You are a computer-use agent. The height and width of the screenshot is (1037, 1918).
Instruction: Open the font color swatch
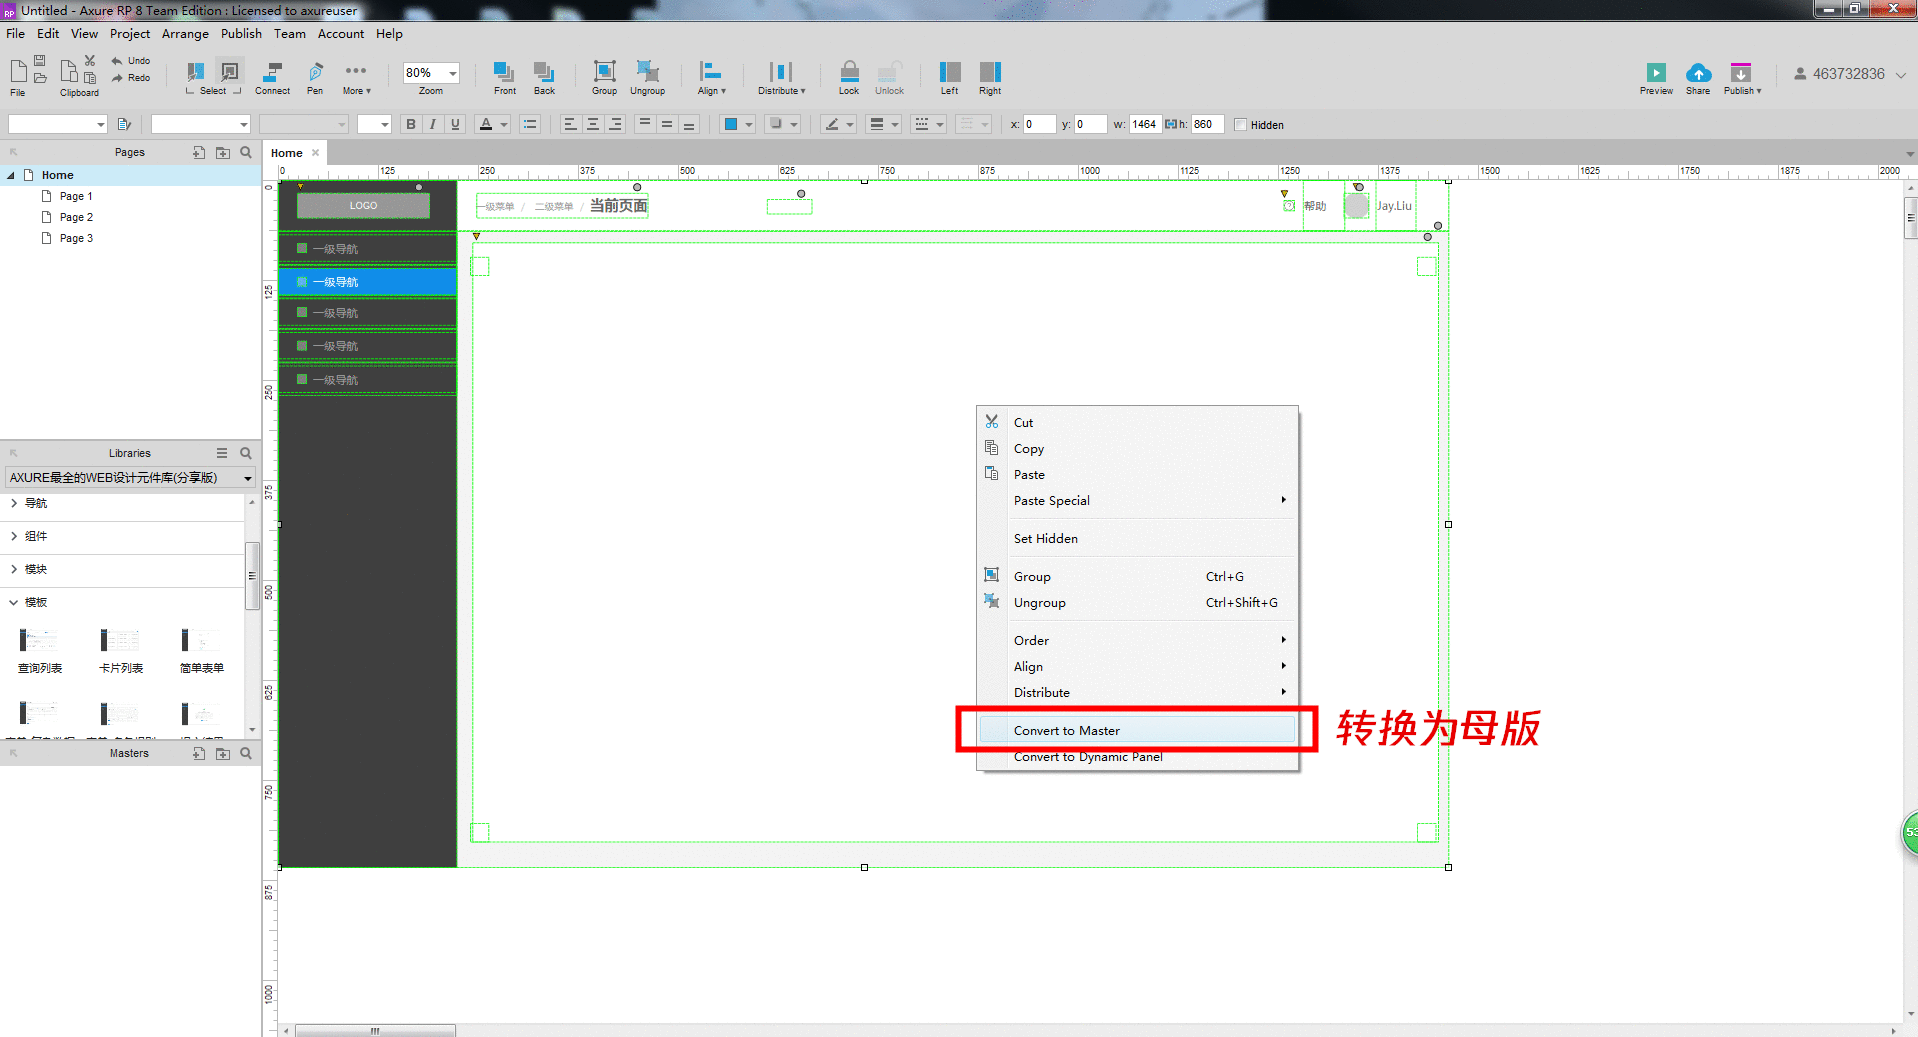click(x=486, y=125)
